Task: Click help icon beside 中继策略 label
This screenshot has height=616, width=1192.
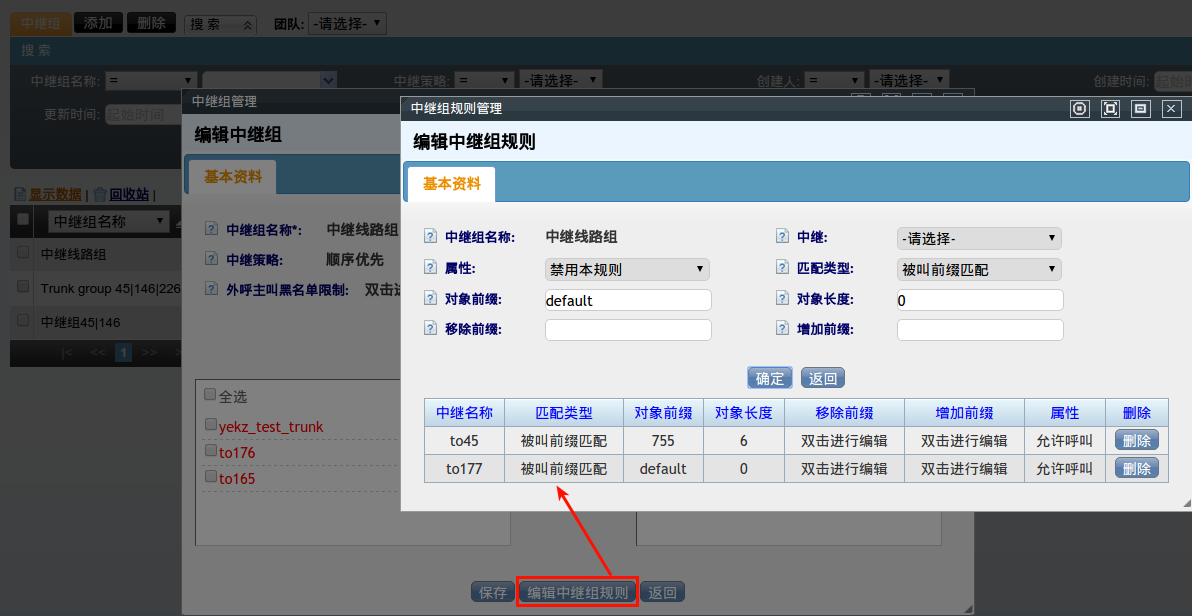Action: point(211,259)
